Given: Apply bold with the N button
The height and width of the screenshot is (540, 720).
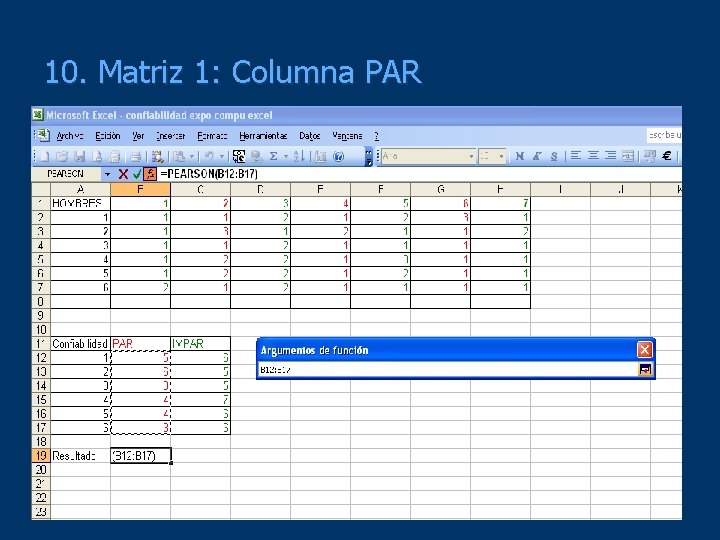Looking at the screenshot, I should pyautogui.click(x=520, y=157).
